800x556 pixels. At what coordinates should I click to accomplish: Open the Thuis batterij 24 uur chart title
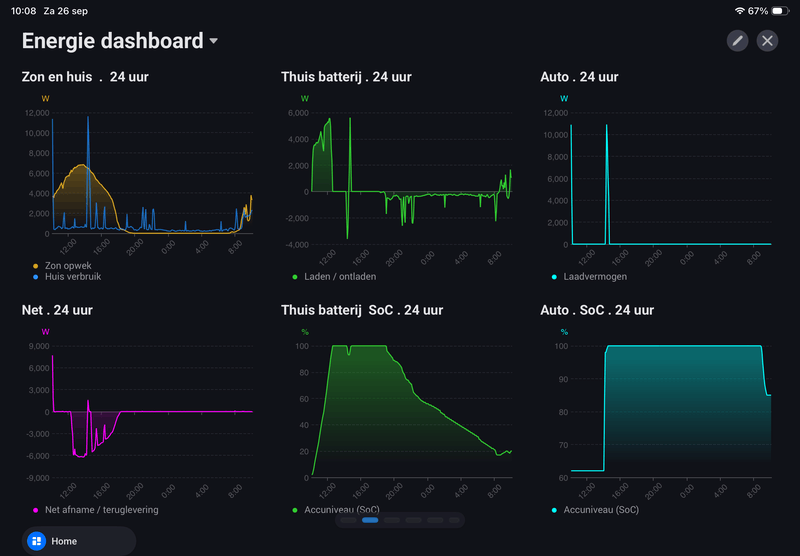(346, 77)
